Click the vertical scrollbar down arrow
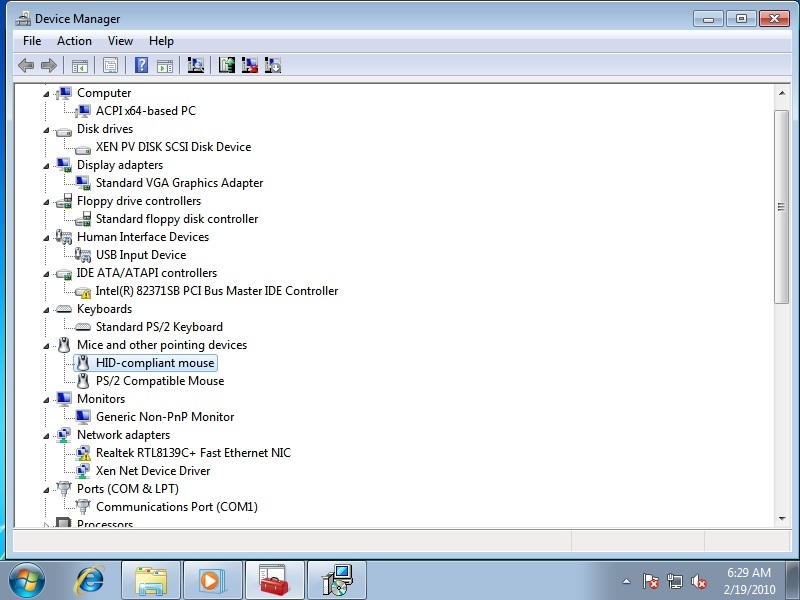This screenshot has height=600, width=800. (782, 517)
